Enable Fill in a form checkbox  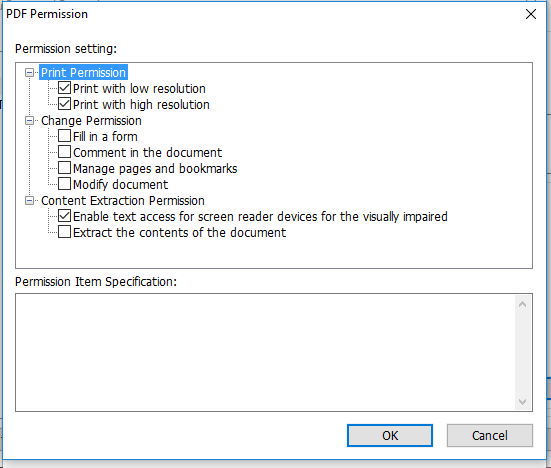tap(64, 136)
